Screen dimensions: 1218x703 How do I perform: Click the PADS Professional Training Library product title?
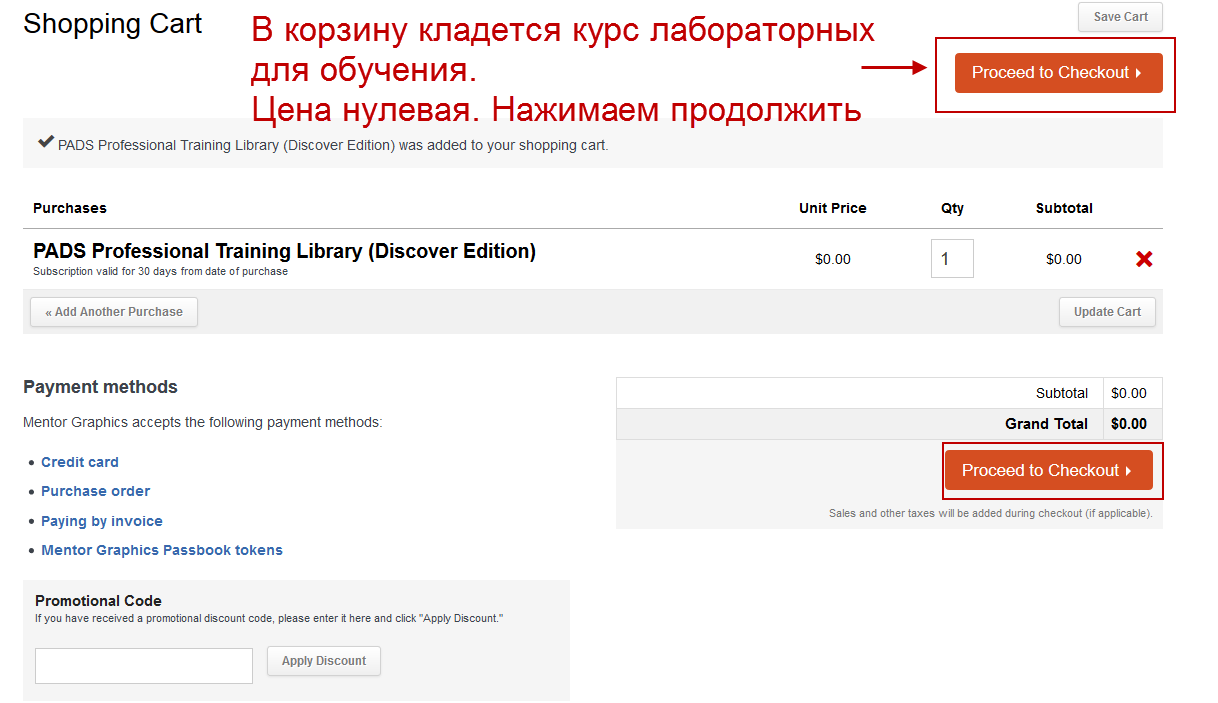[x=284, y=251]
